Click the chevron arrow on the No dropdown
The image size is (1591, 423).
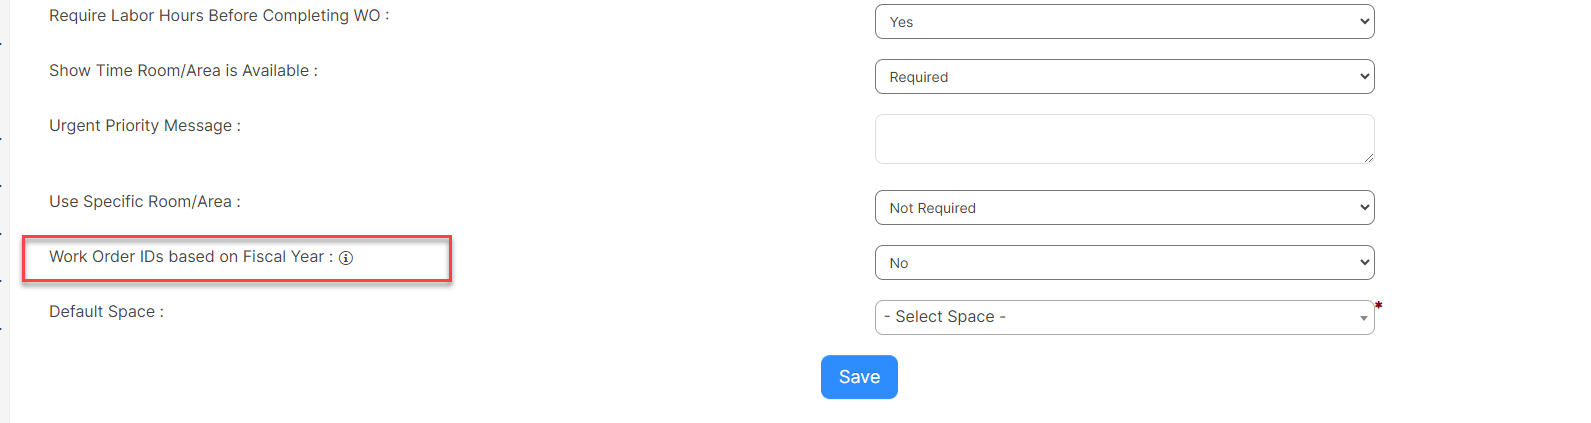pos(1365,263)
